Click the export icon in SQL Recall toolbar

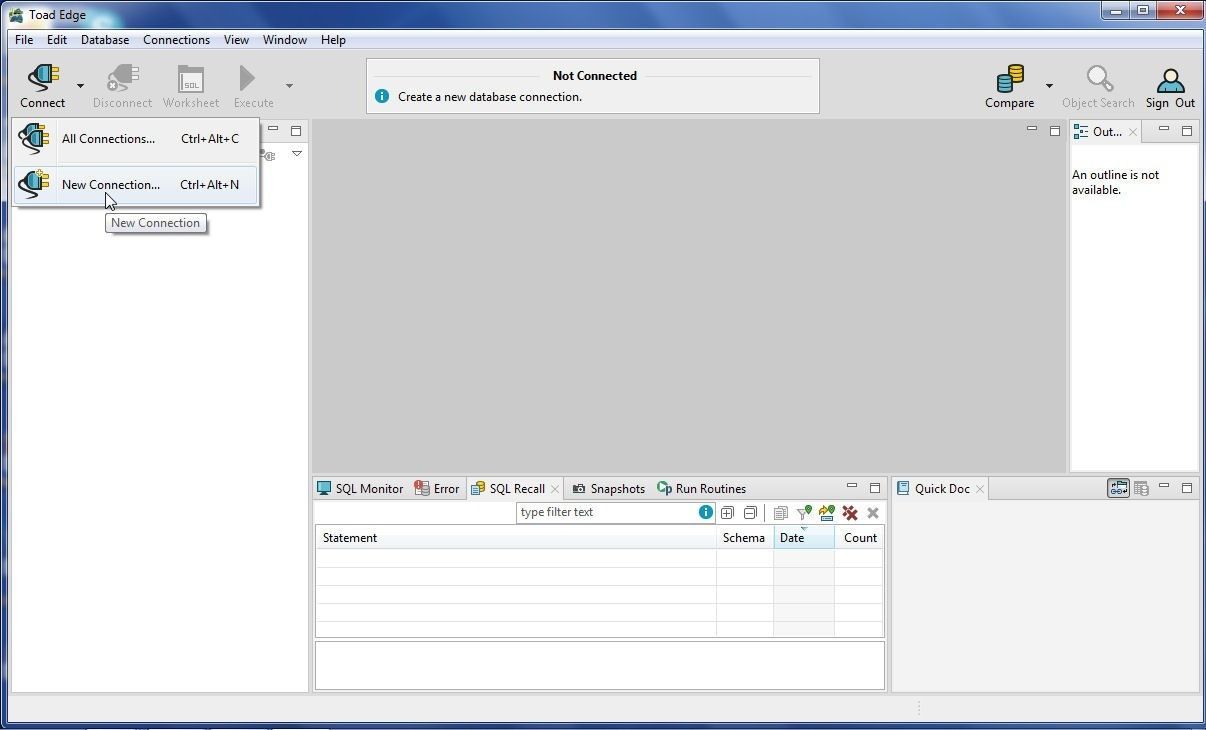point(827,513)
